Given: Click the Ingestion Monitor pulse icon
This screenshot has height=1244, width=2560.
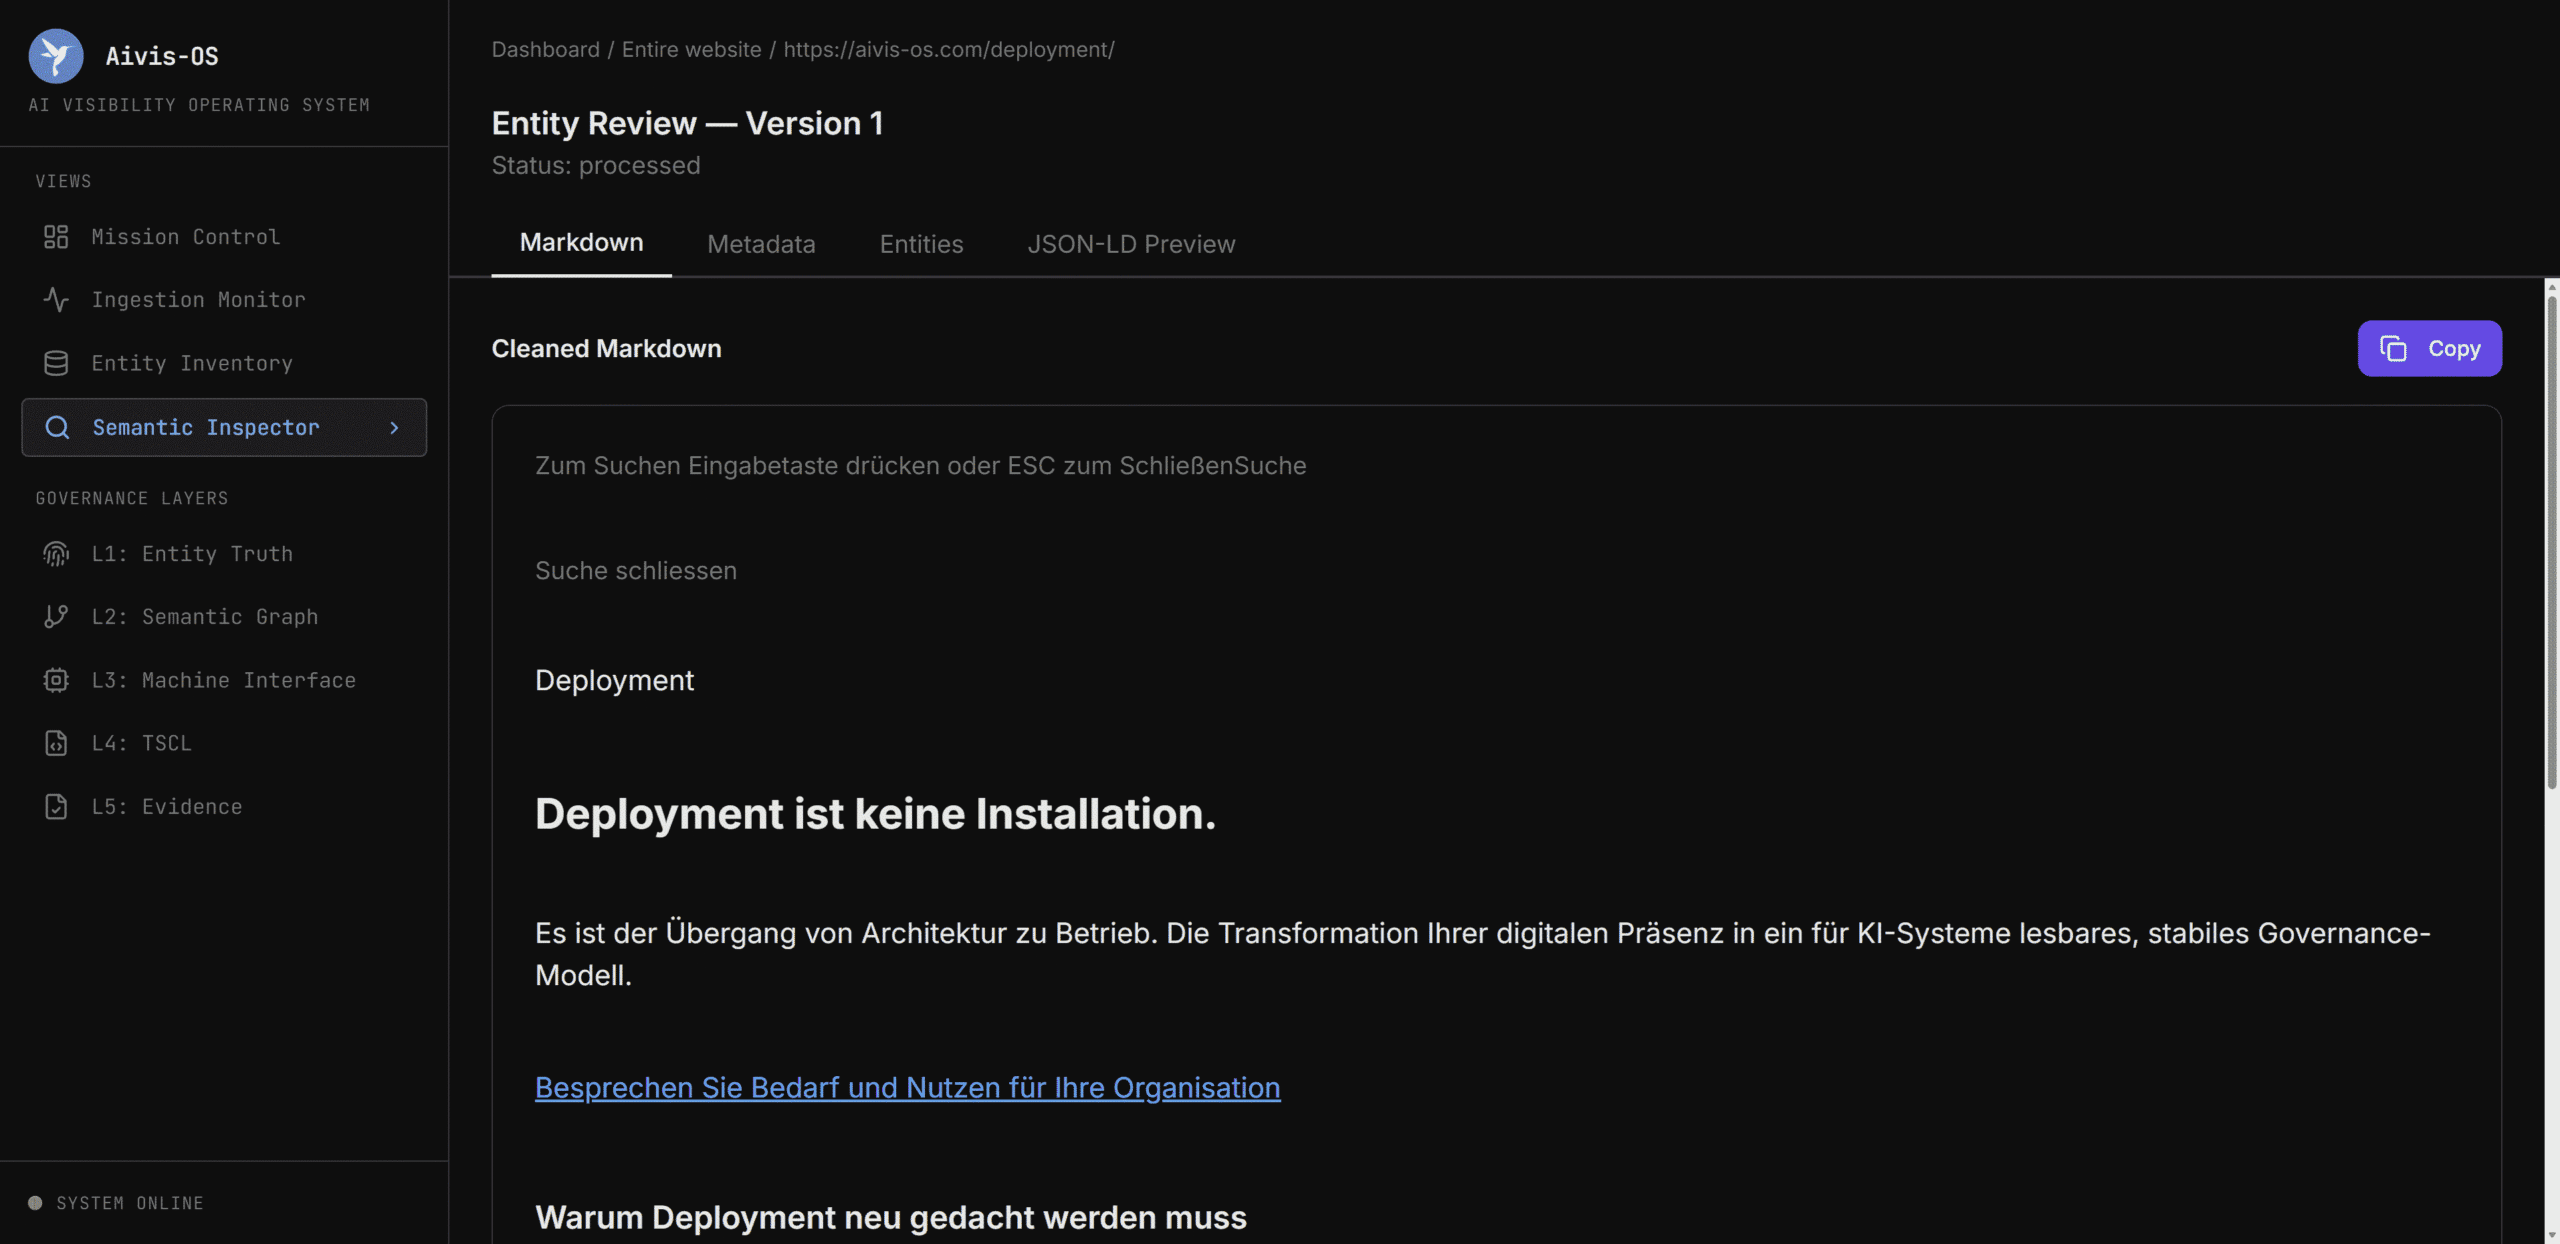Looking at the screenshot, I should click(x=56, y=300).
